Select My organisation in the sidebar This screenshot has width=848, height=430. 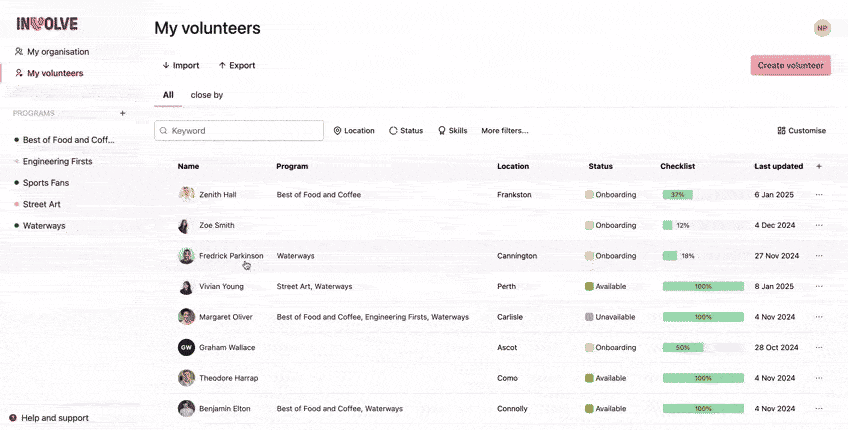(x=57, y=52)
